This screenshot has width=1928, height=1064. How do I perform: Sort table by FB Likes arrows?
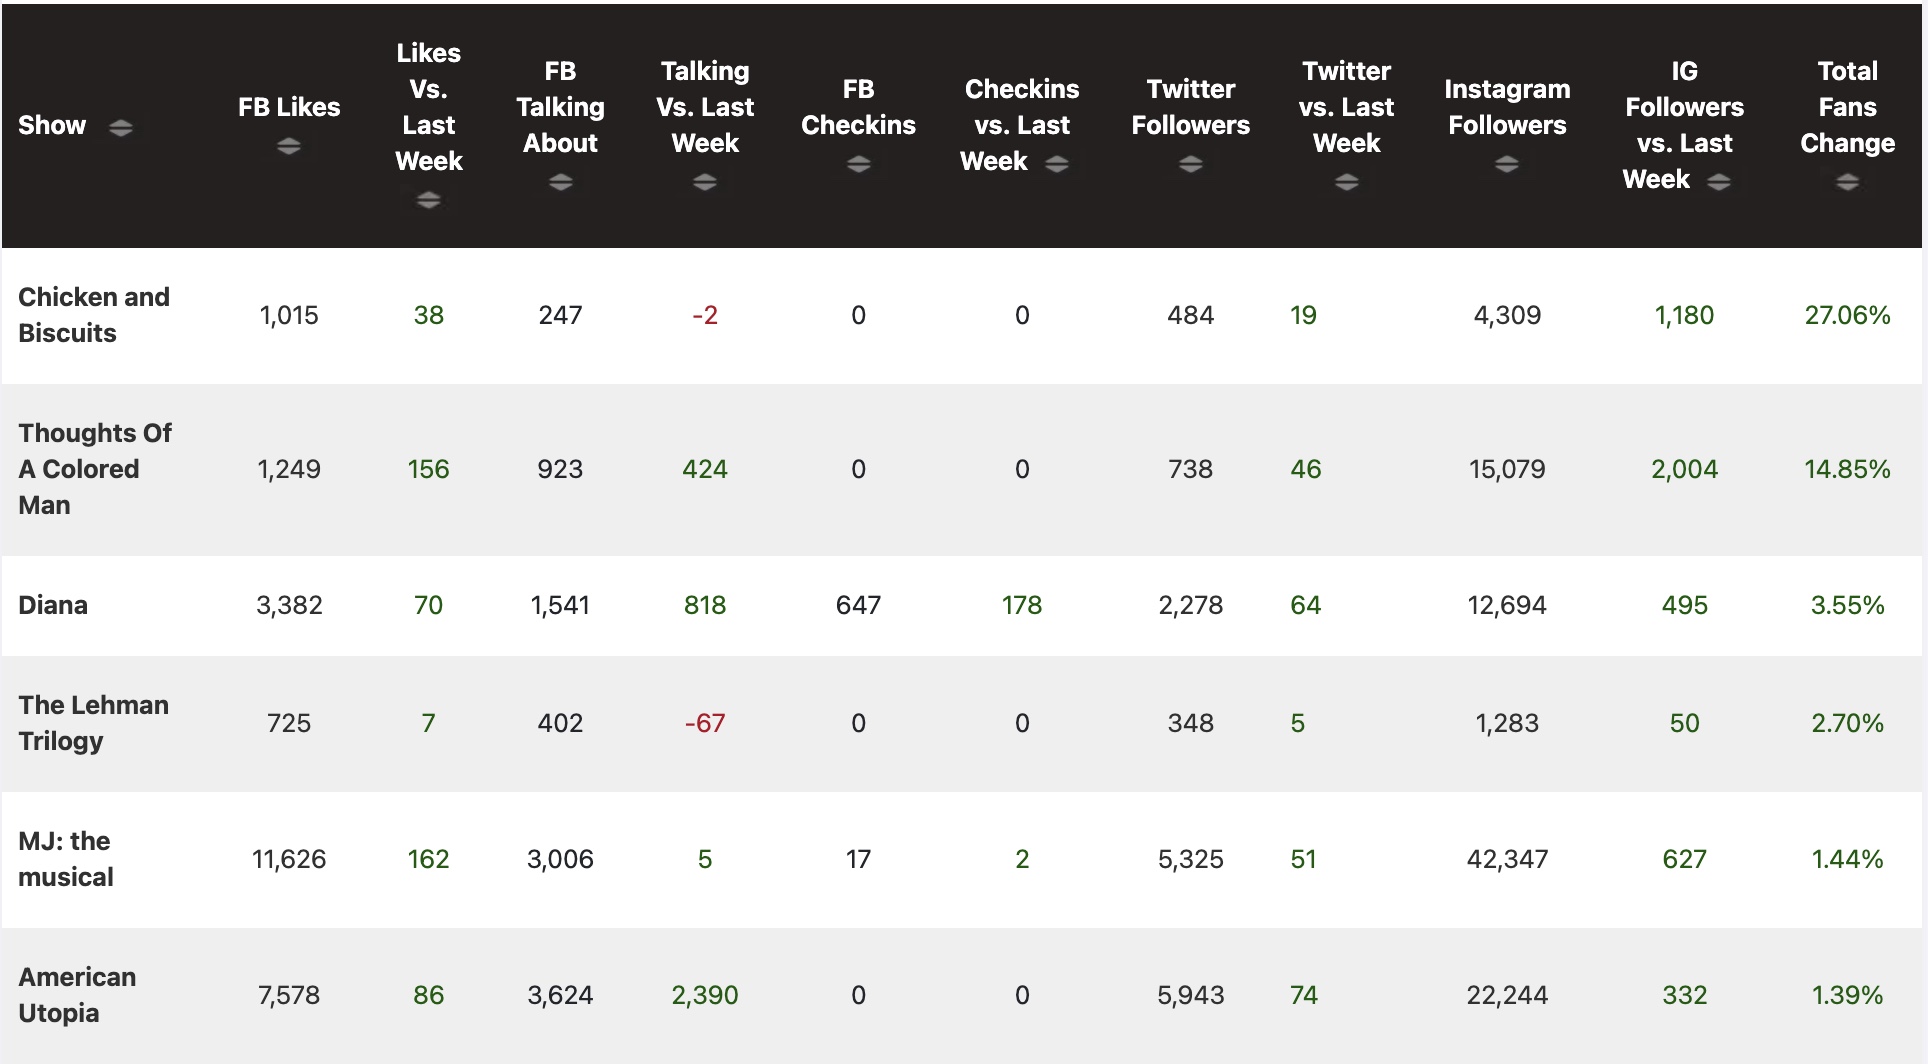(289, 146)
